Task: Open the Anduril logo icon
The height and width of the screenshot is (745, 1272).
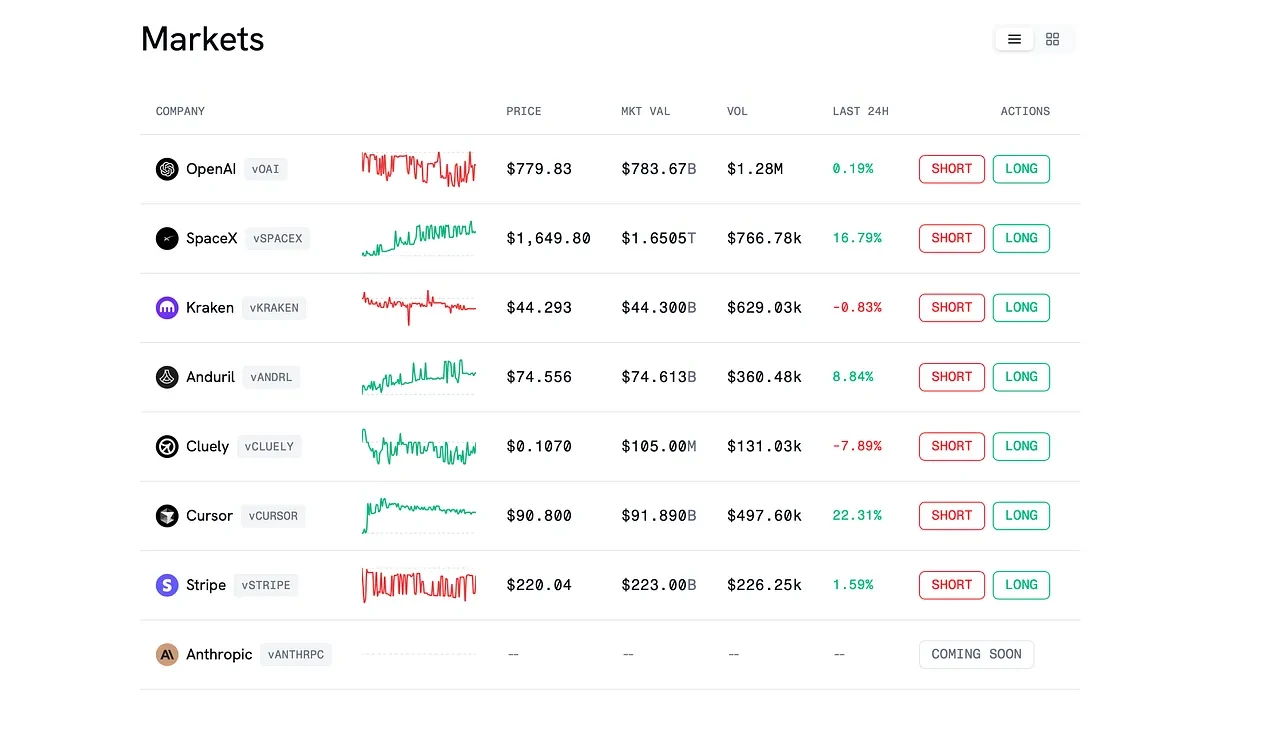Action: click(167, 377)
